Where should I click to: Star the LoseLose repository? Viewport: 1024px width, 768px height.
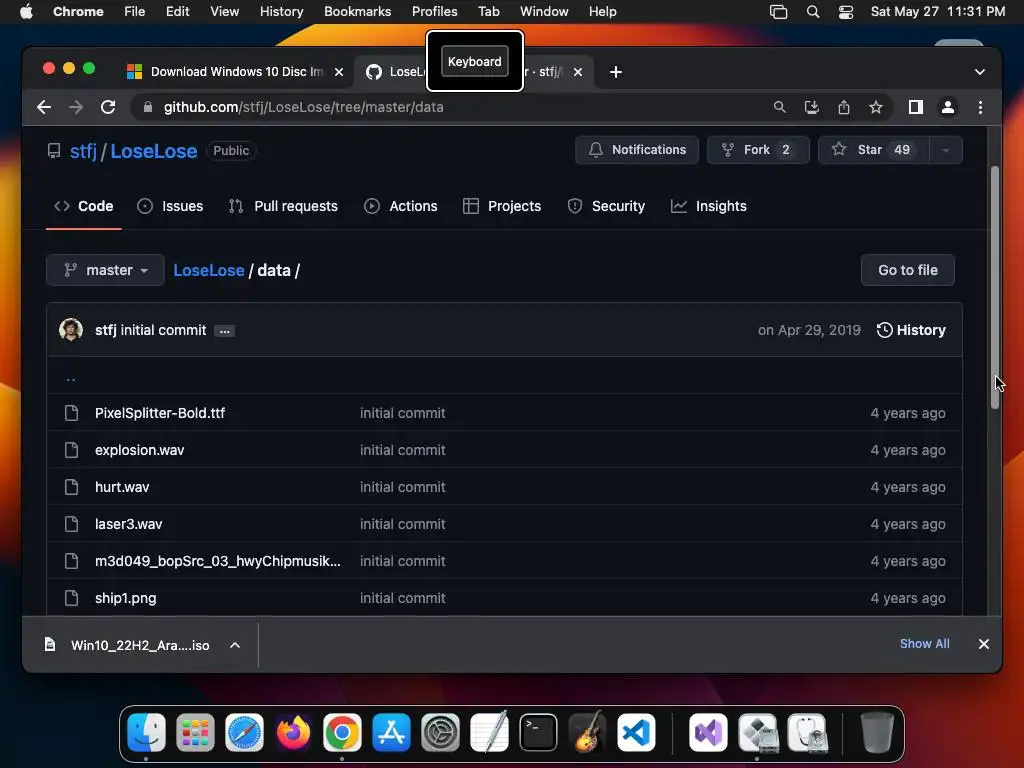click(x=873, y=150)
